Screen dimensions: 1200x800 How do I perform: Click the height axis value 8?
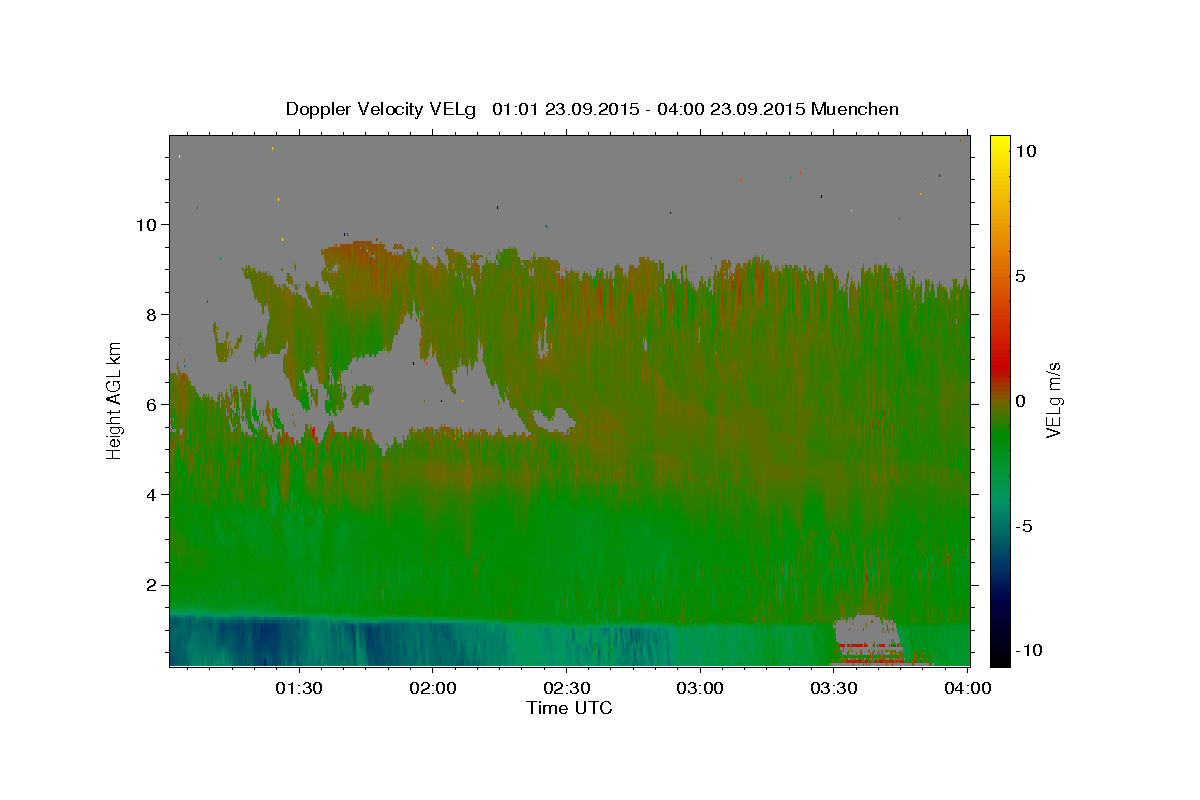(x=150, y=314)
